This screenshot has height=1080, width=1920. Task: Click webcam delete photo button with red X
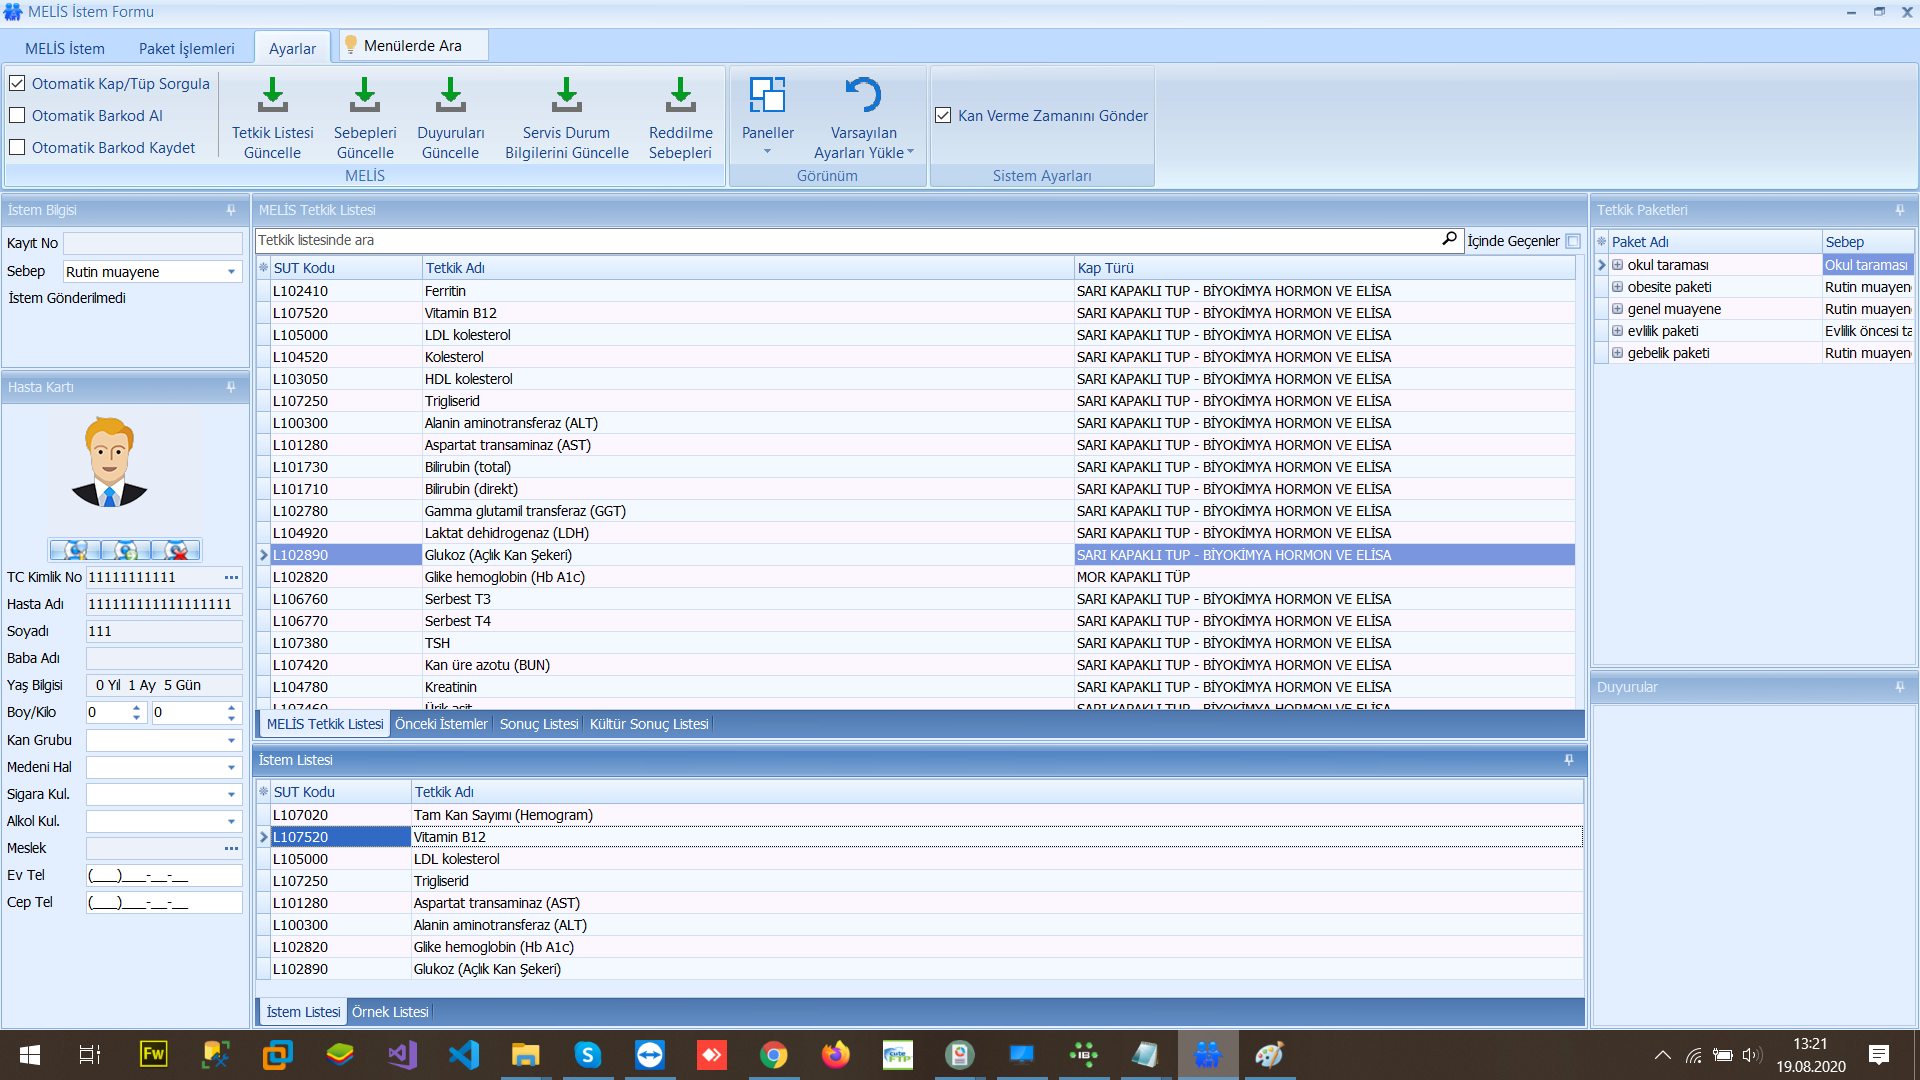(176, 550)
